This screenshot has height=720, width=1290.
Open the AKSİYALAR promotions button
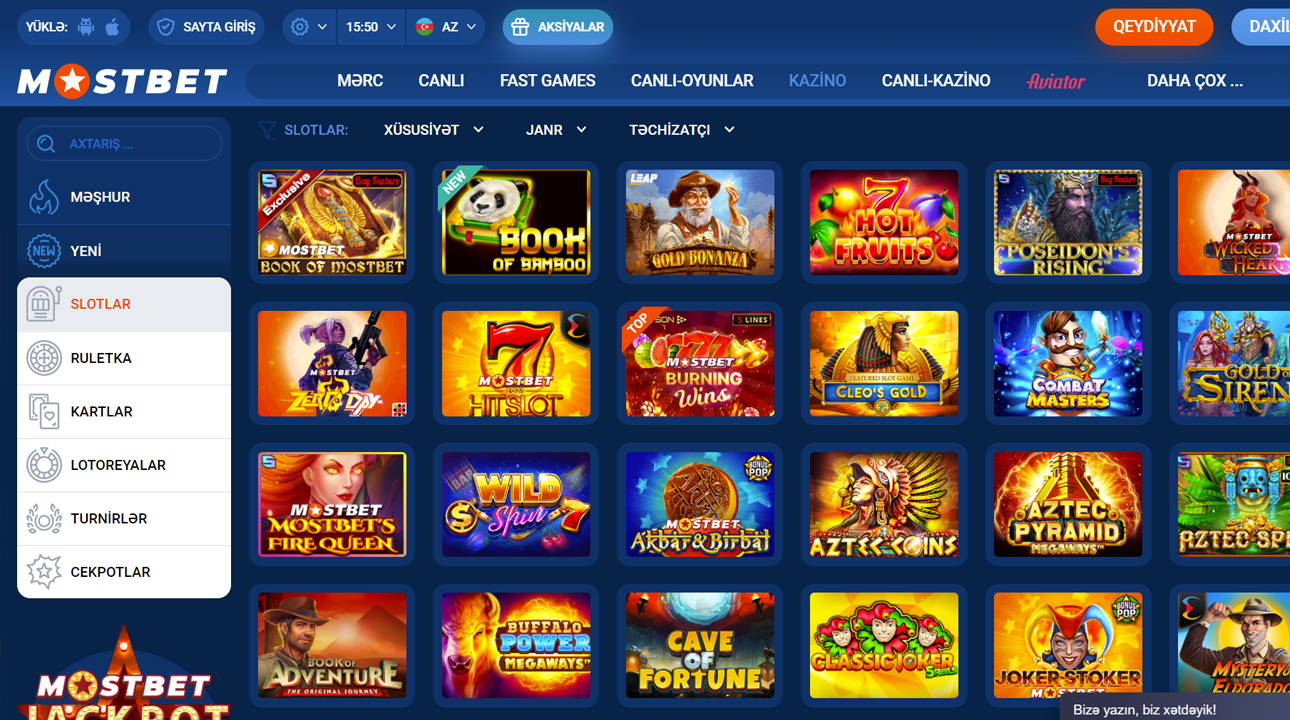pos(558,27)
